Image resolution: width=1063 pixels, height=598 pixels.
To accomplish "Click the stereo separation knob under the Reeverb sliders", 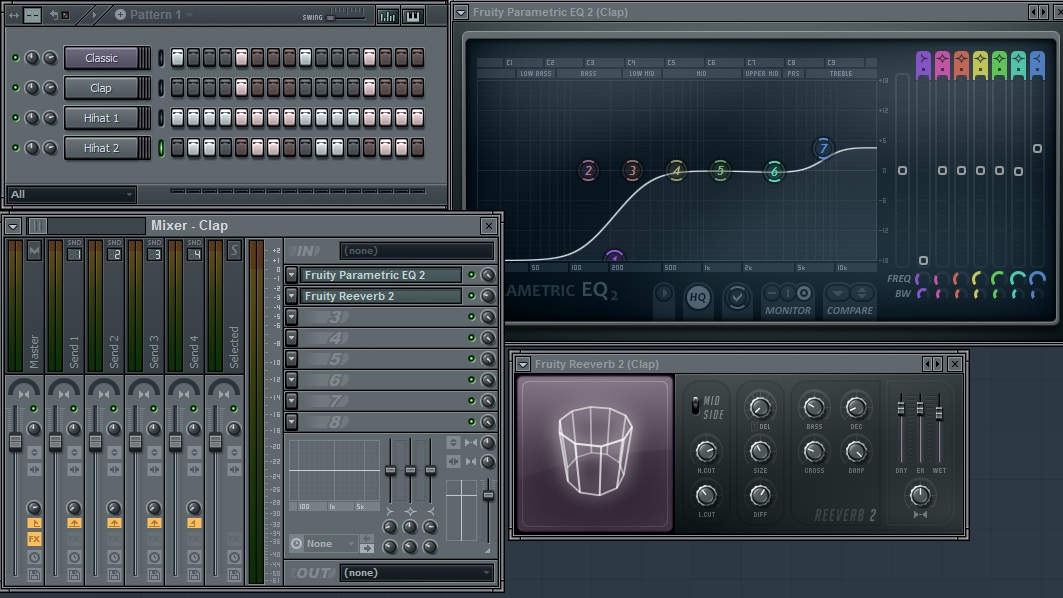I will (919, 494).
